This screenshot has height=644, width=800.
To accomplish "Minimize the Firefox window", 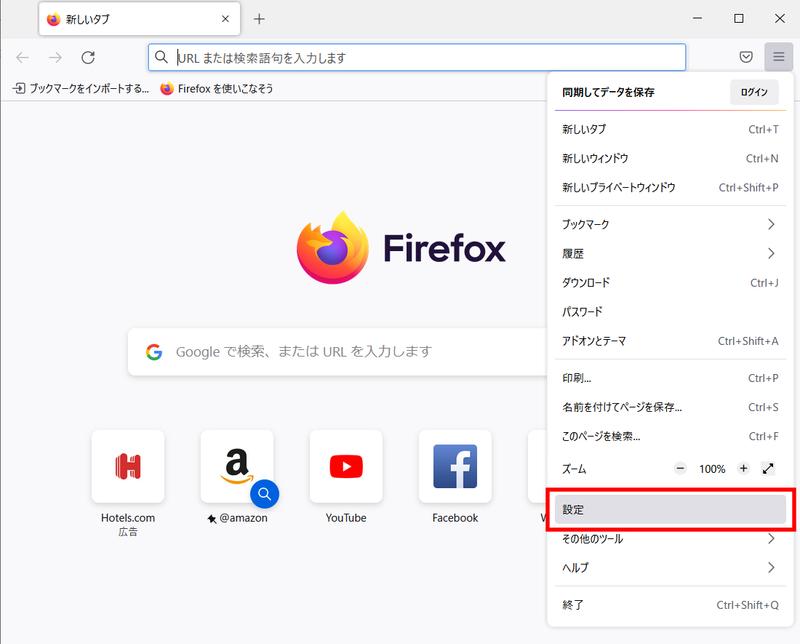I will coord(697,18).
